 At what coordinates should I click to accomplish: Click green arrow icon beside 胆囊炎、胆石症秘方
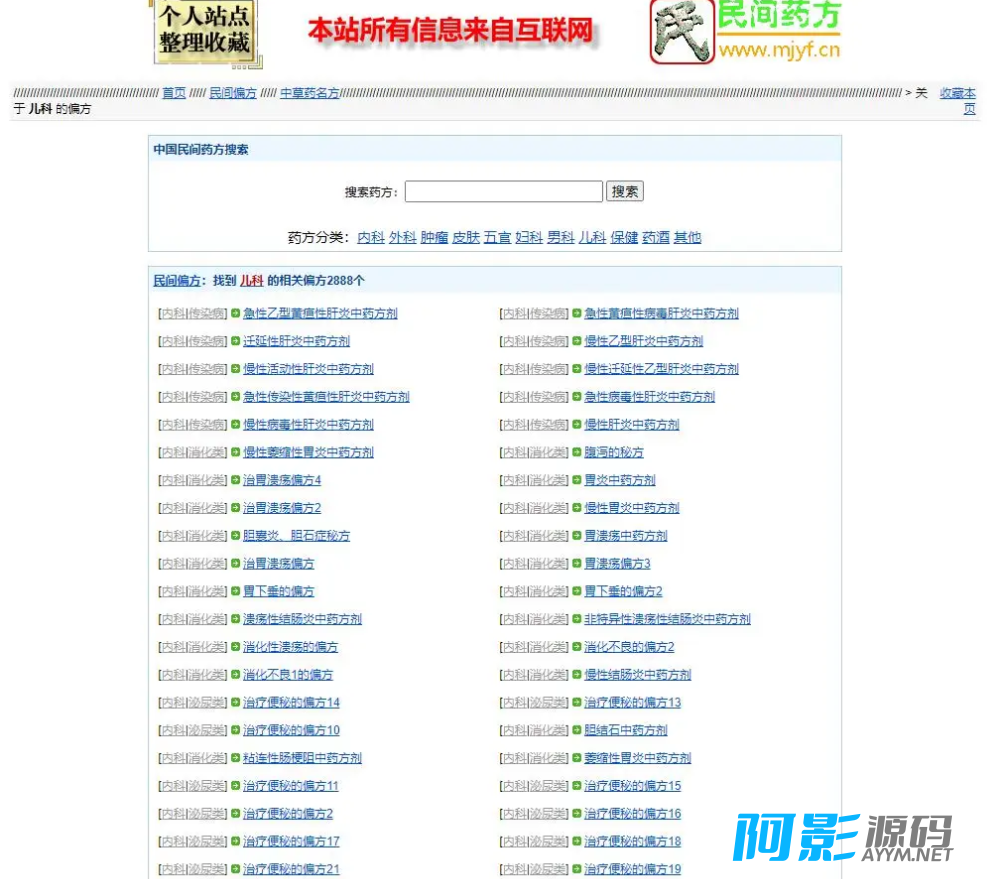236,536
